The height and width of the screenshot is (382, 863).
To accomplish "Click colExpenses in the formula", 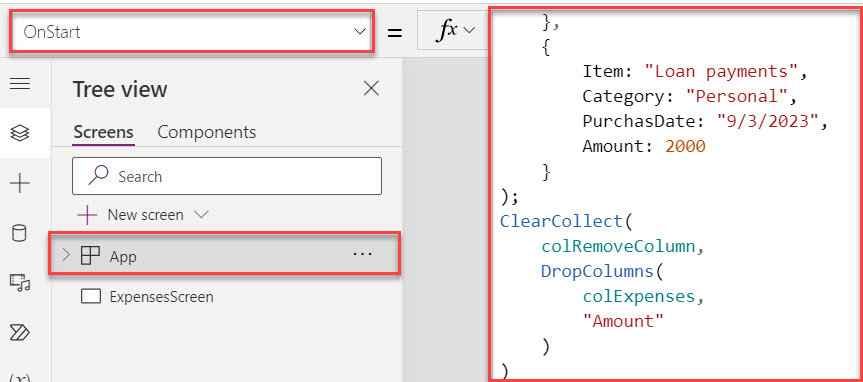I will (639, 296).
